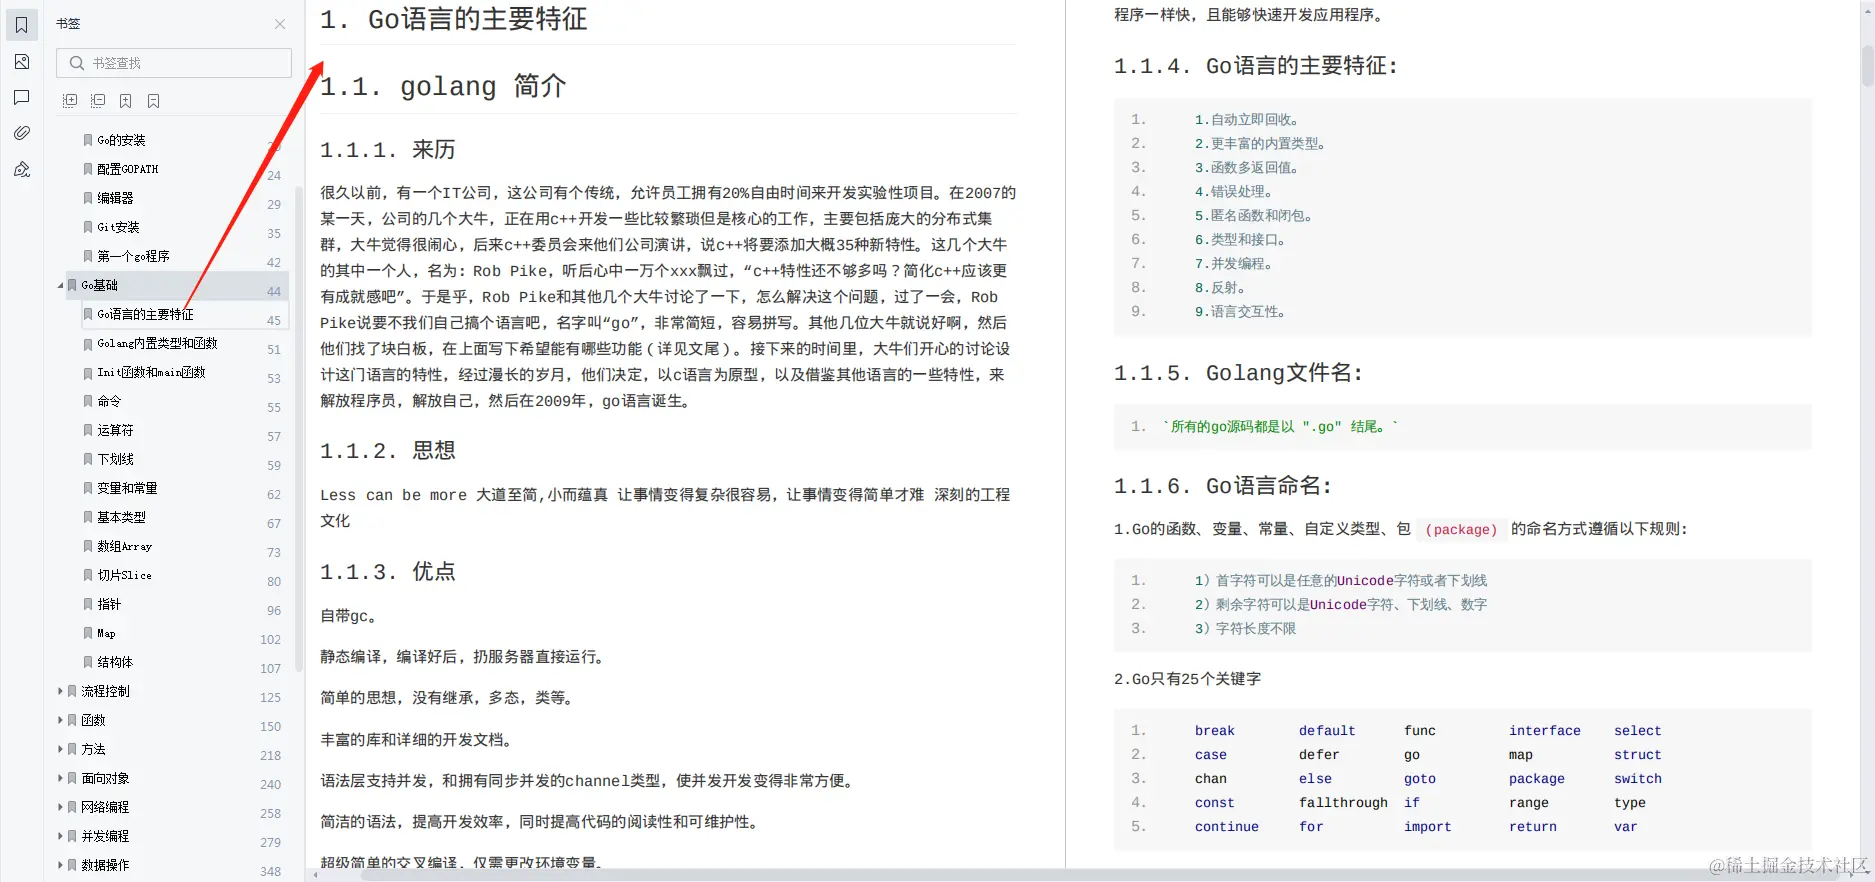Click the document vertical scrollbar thumb
1875x882 pixels.
(x=1867, y=66)
